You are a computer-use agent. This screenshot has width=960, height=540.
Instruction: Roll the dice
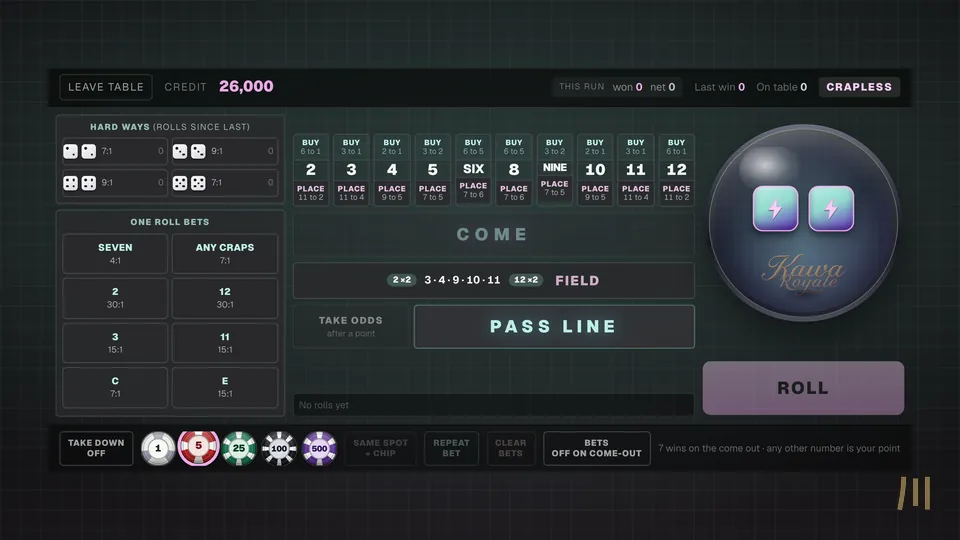click(x=803, y=388)
